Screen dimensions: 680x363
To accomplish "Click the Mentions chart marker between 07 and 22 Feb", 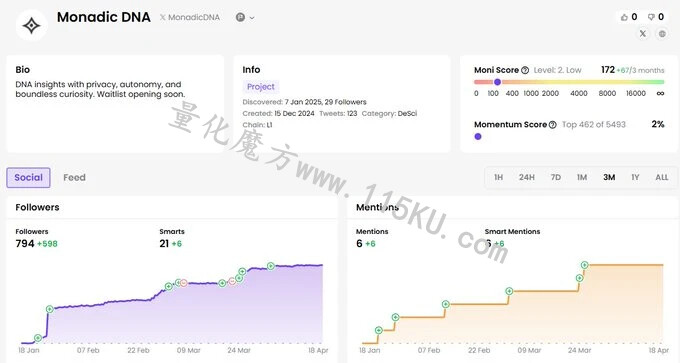I will (445, 304).
